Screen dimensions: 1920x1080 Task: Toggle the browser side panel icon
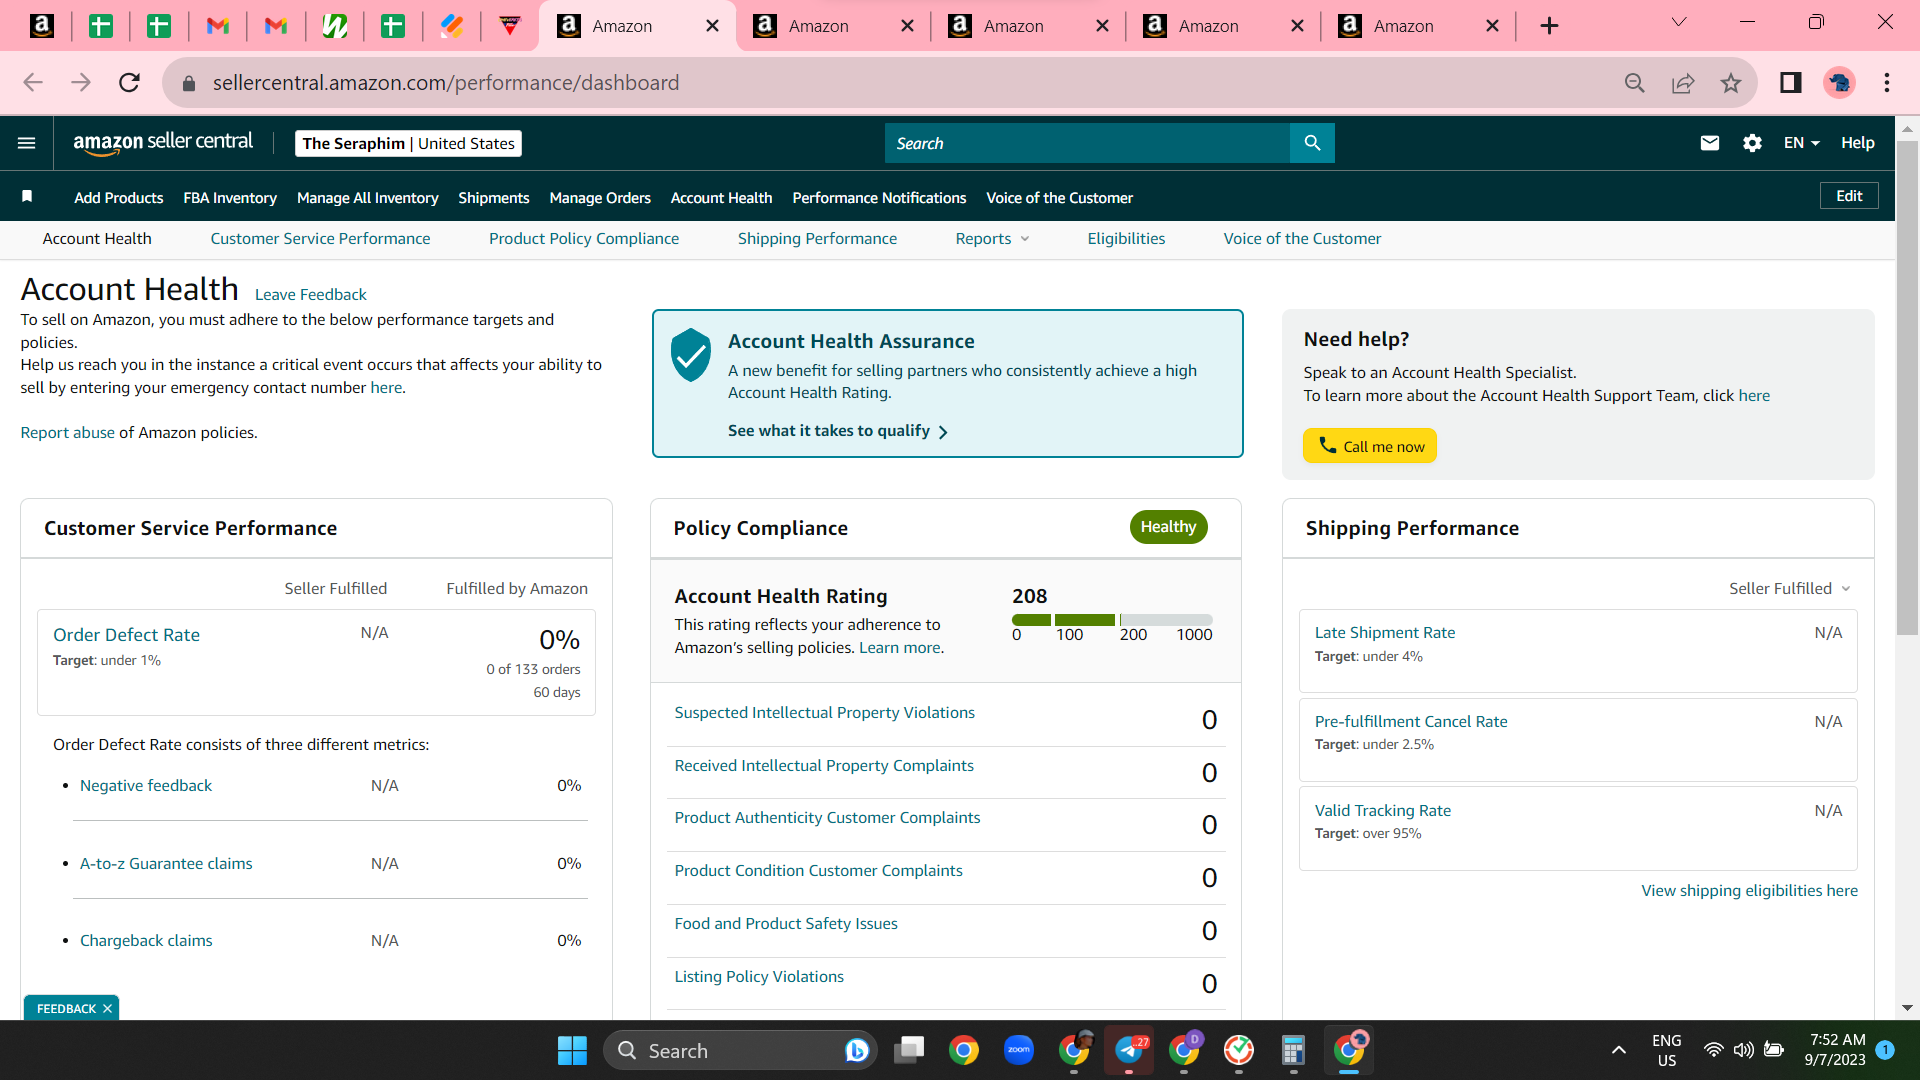point(1790,83)
